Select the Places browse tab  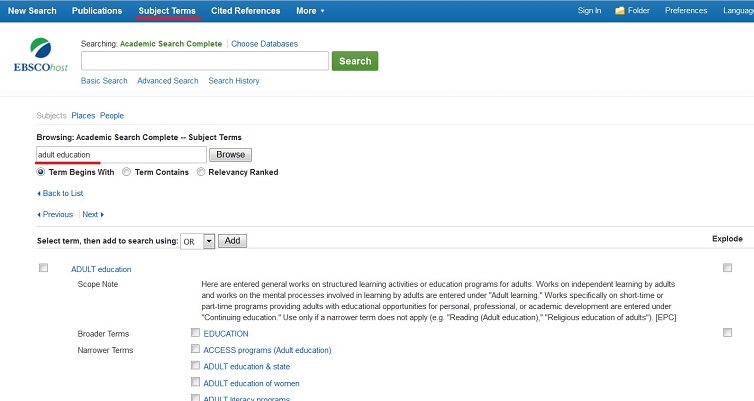point(83,115)
